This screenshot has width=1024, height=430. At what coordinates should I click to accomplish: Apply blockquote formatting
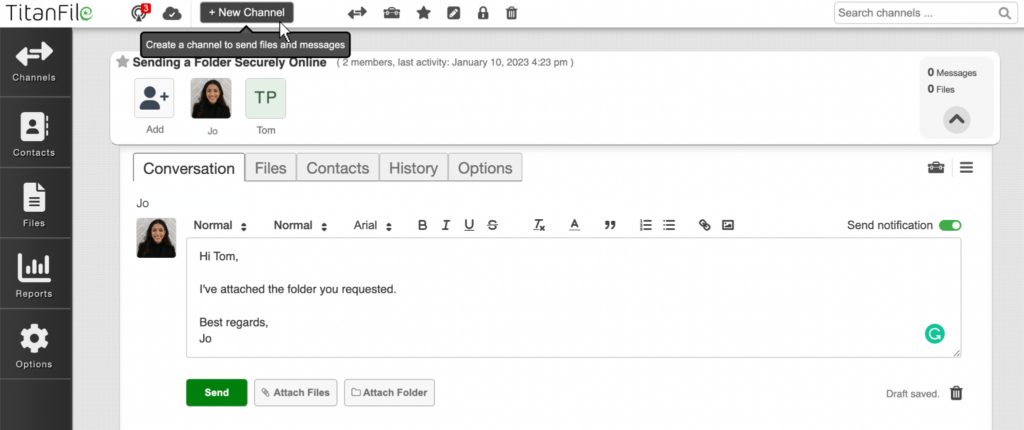click(610, 225)
